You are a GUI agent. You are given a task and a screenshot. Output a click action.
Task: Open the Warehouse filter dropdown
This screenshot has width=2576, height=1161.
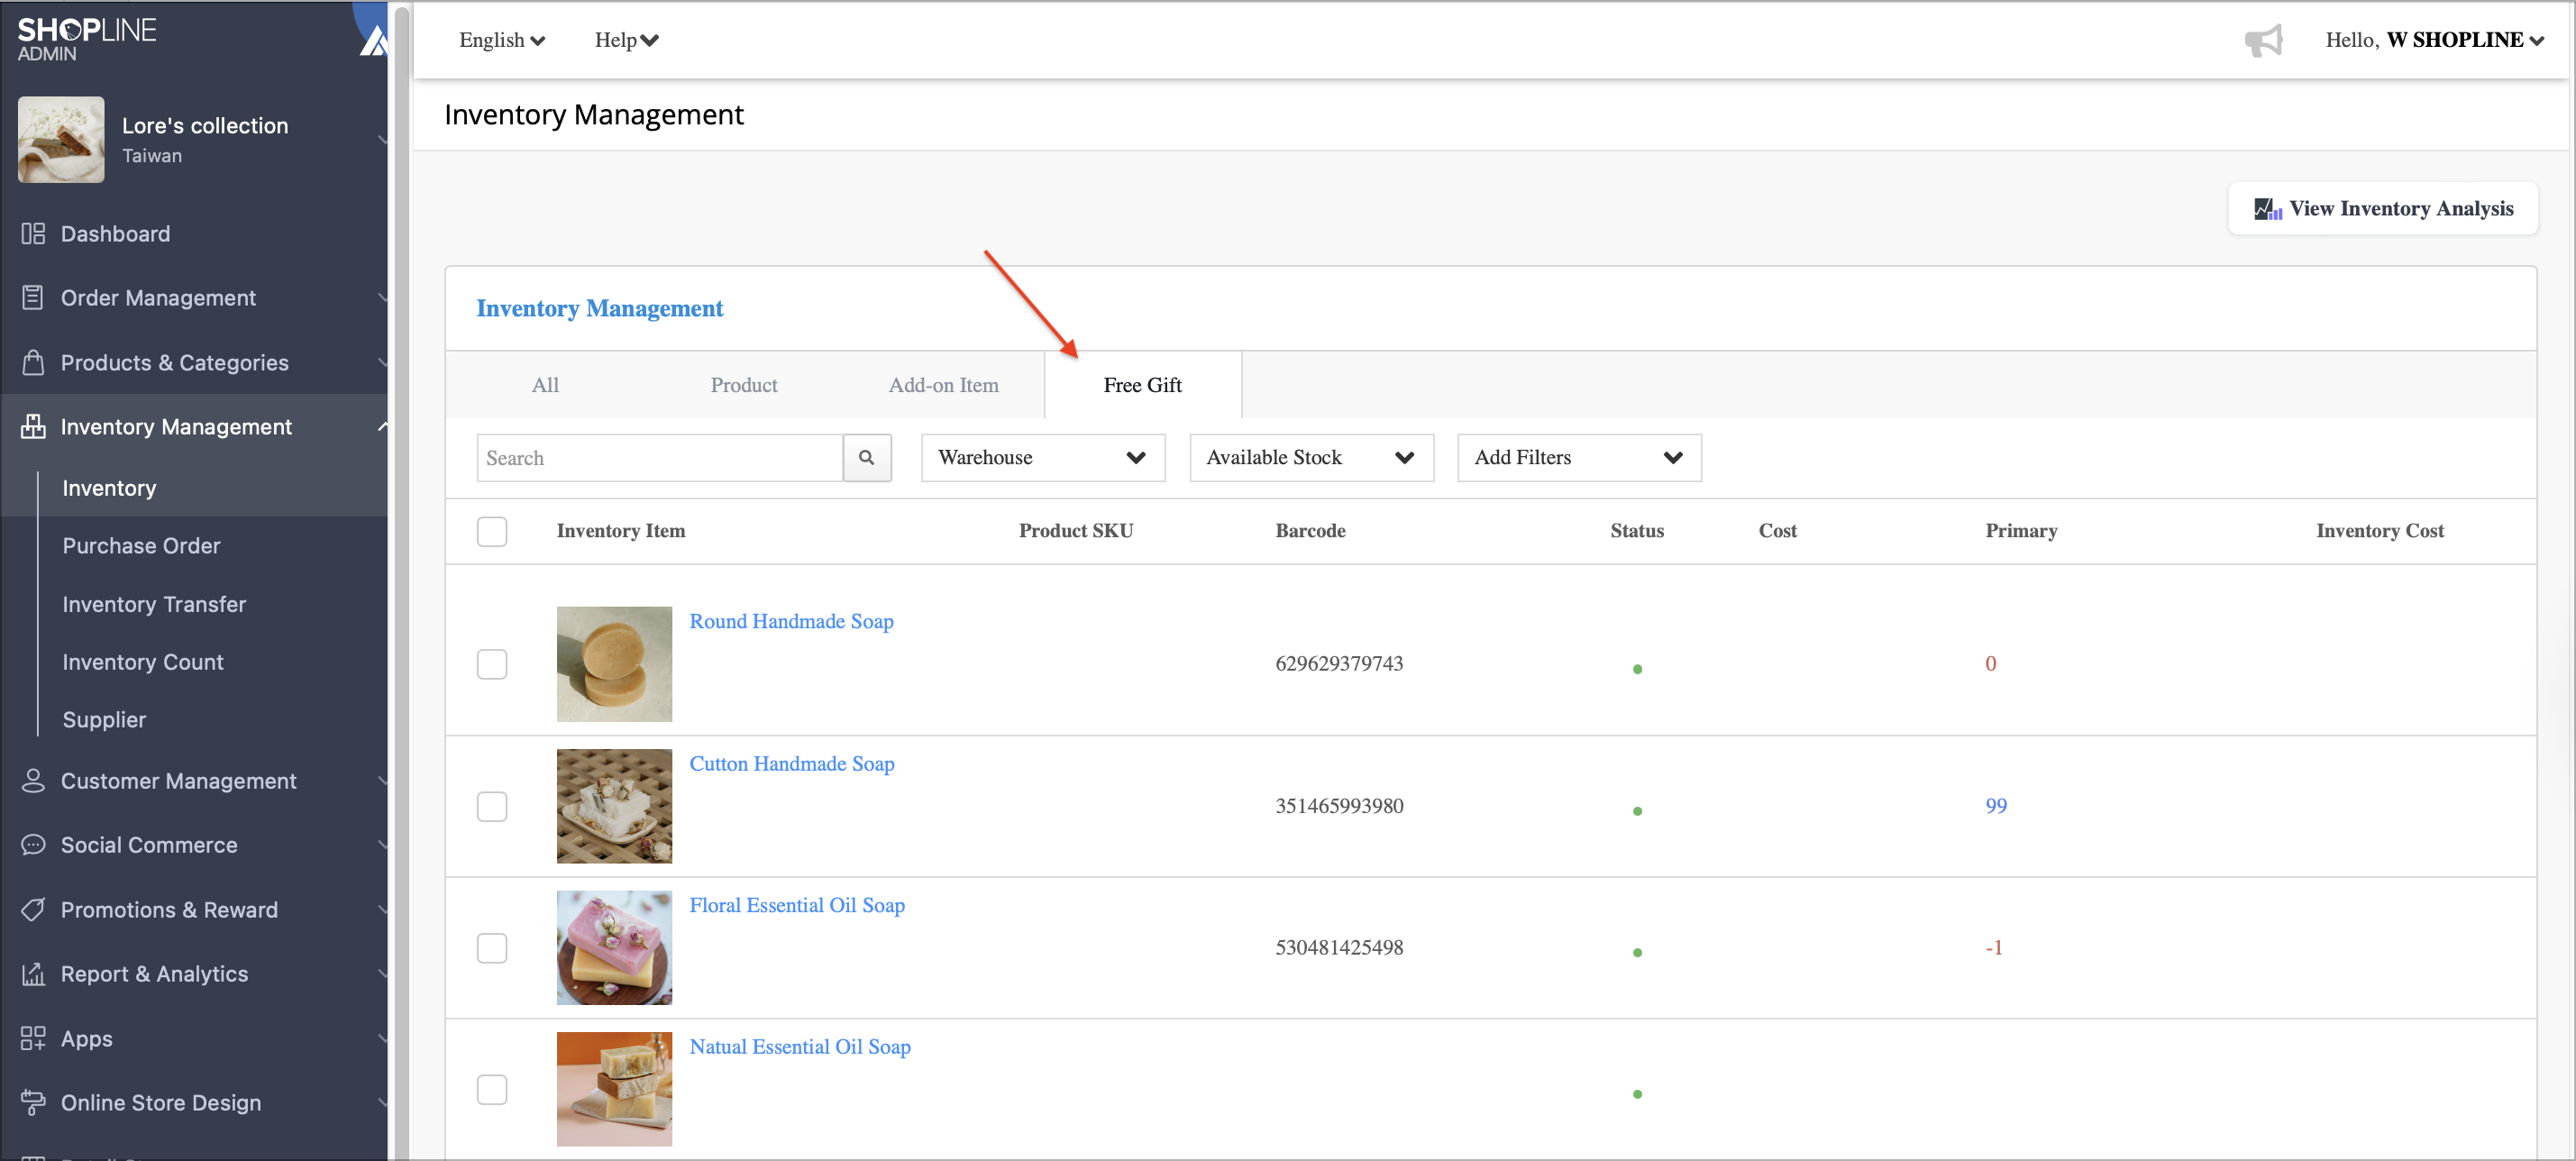(x=1043, y=457)
